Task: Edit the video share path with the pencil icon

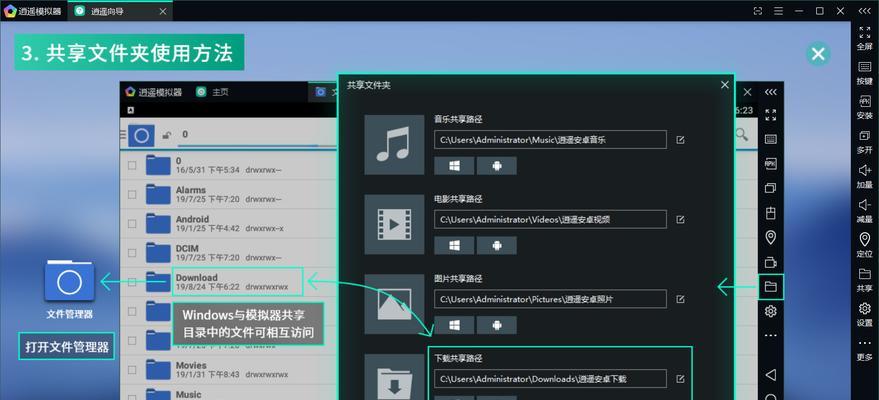Action: click(680, 220)
